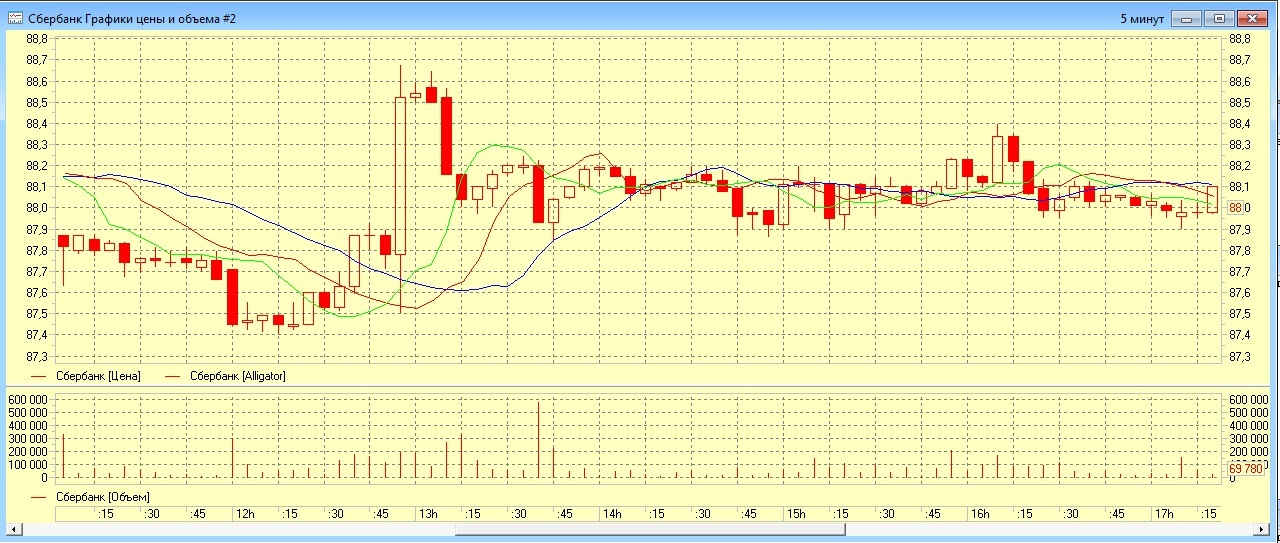This screenshot has height=543, width=1280.
Task: Click the 15h mark on time axis
Action: (x=796, y=513)
